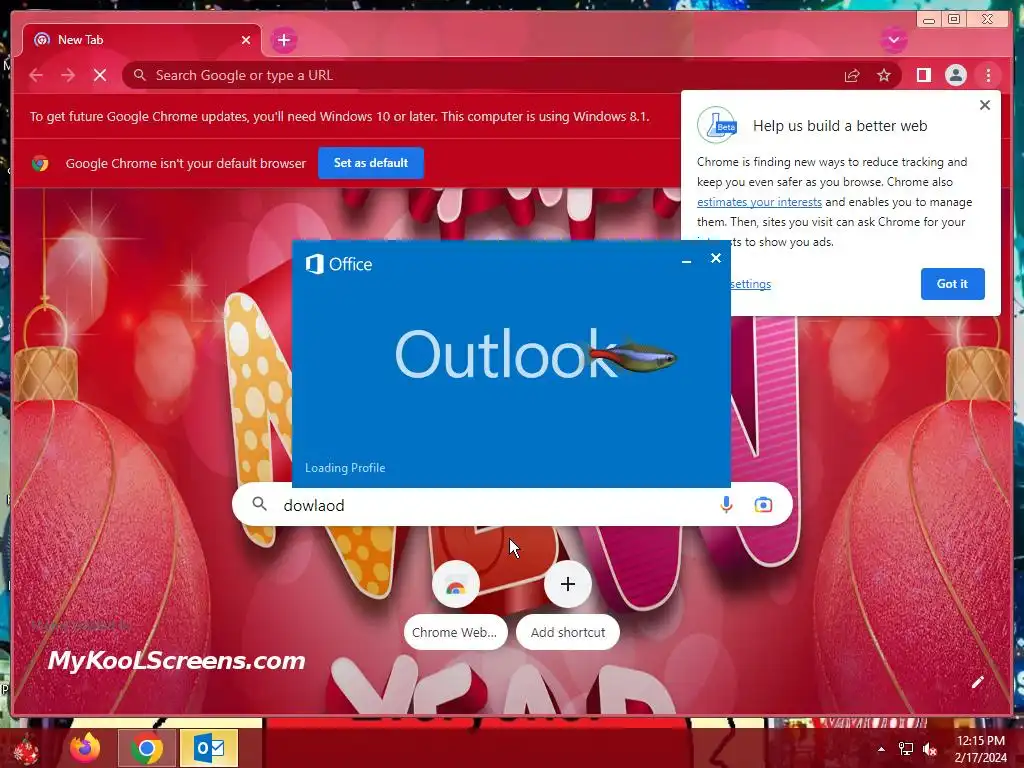This screenshot has width=1024, height=768.
Task: Show hidden tray icons arrow
Action: tap(881, 749)
